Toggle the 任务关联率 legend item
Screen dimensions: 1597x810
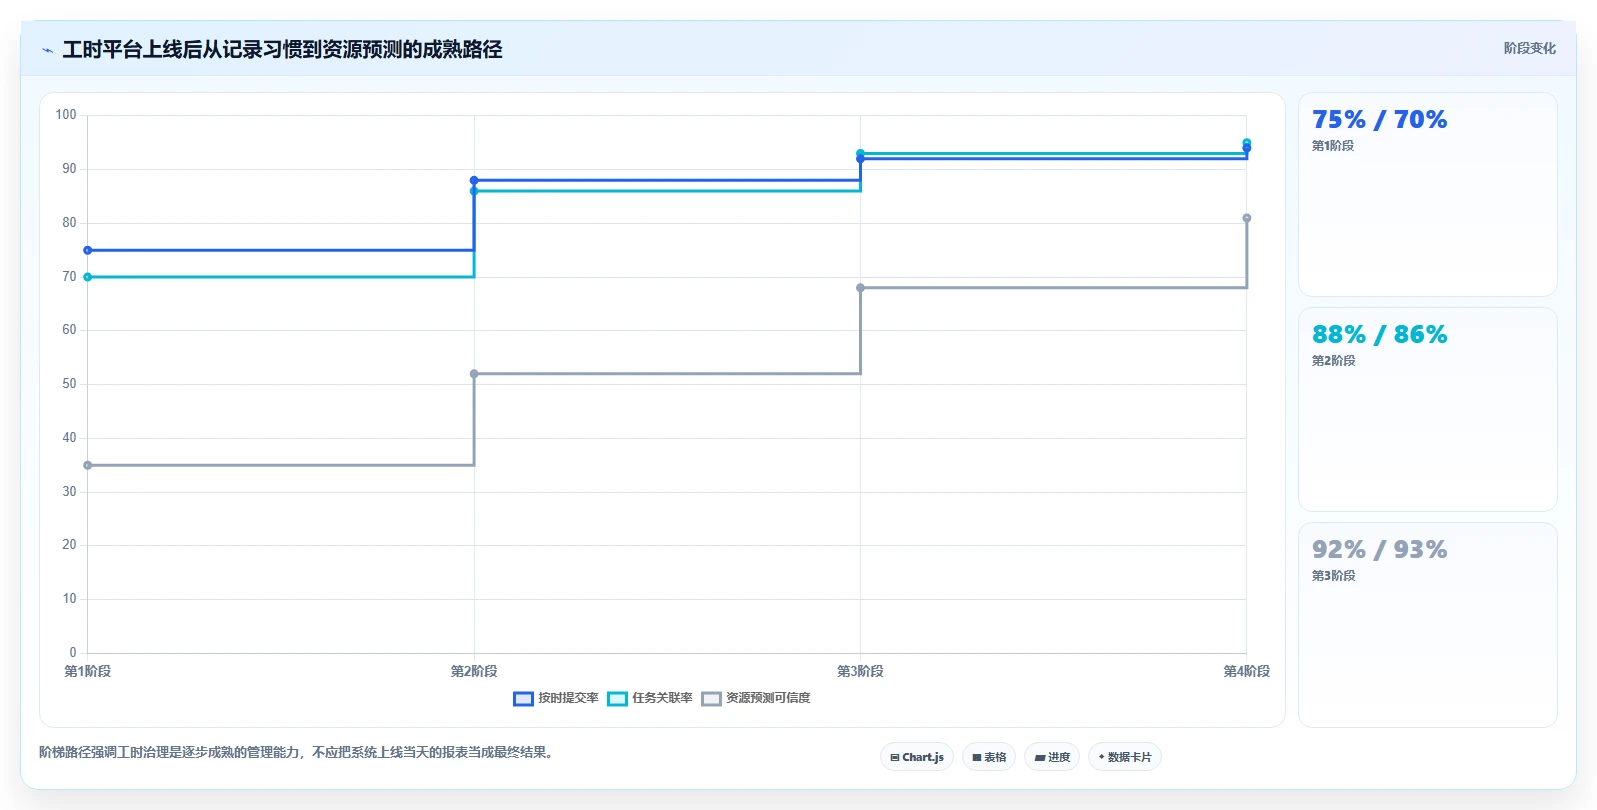[x=650, y=698]
